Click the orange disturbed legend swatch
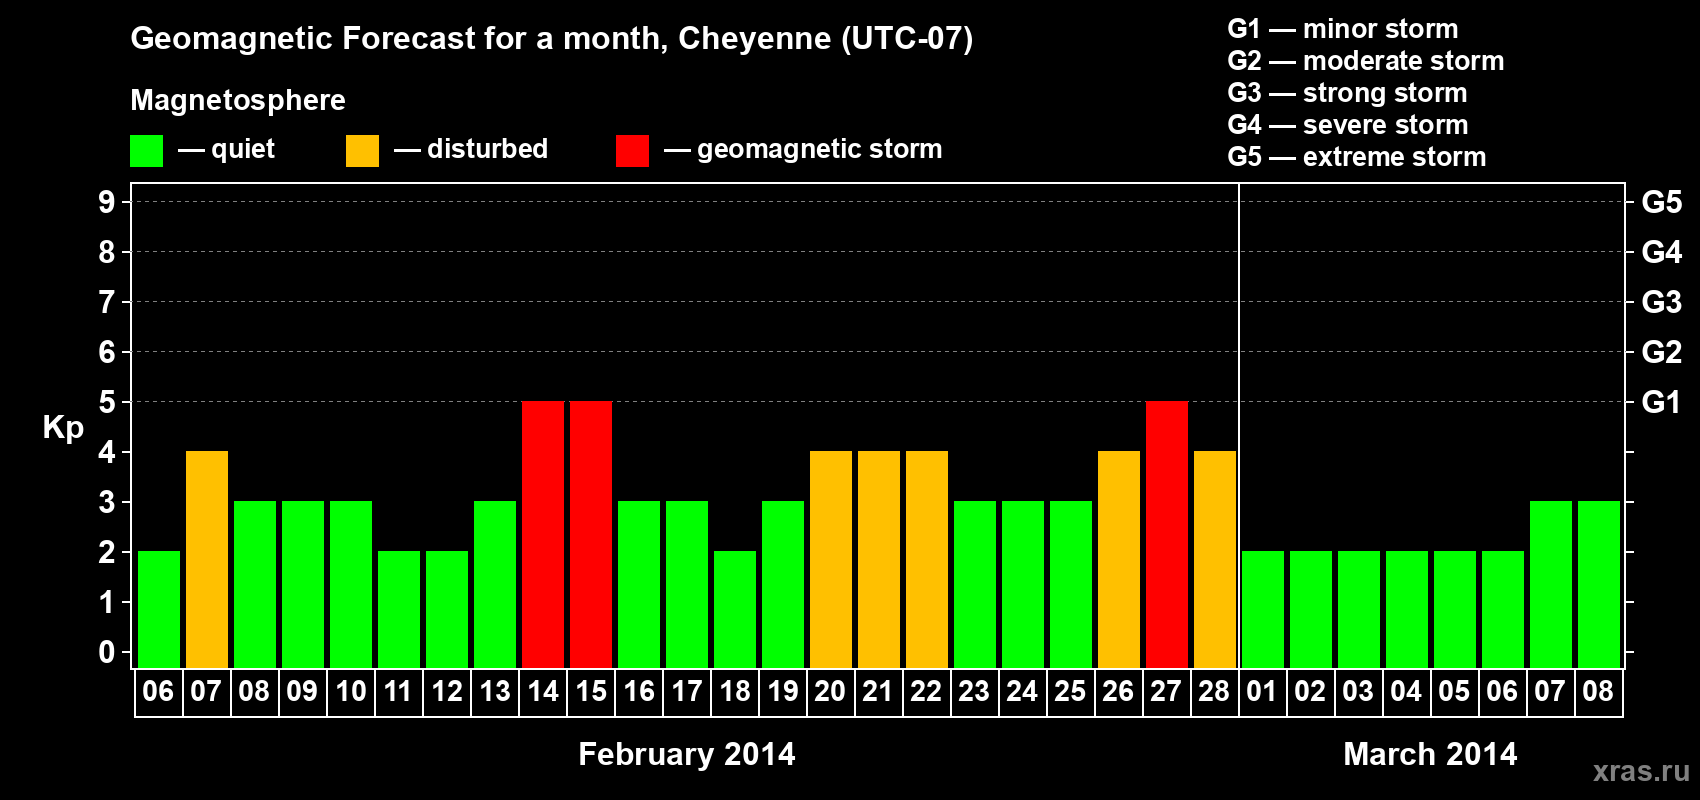The width and height of the screenshot is (1700, 800). point(362,151)
